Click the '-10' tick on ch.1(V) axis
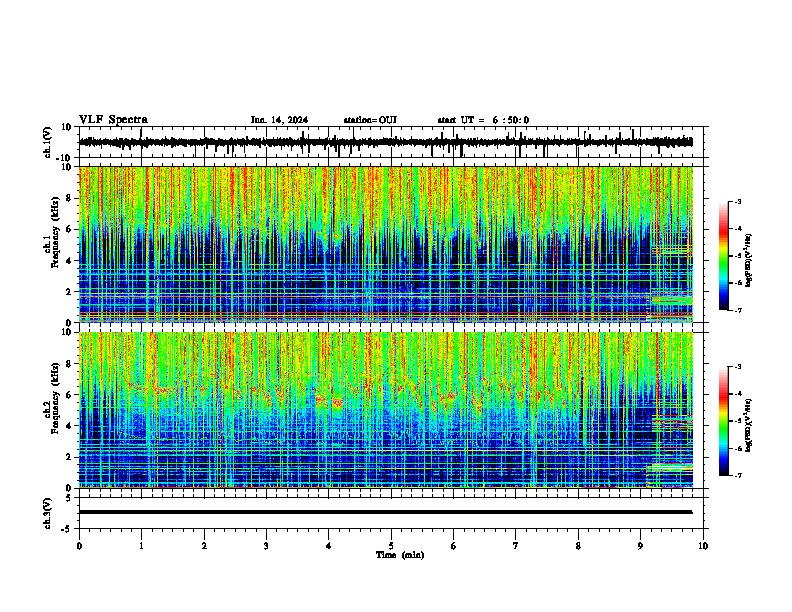 click(65, 158)
